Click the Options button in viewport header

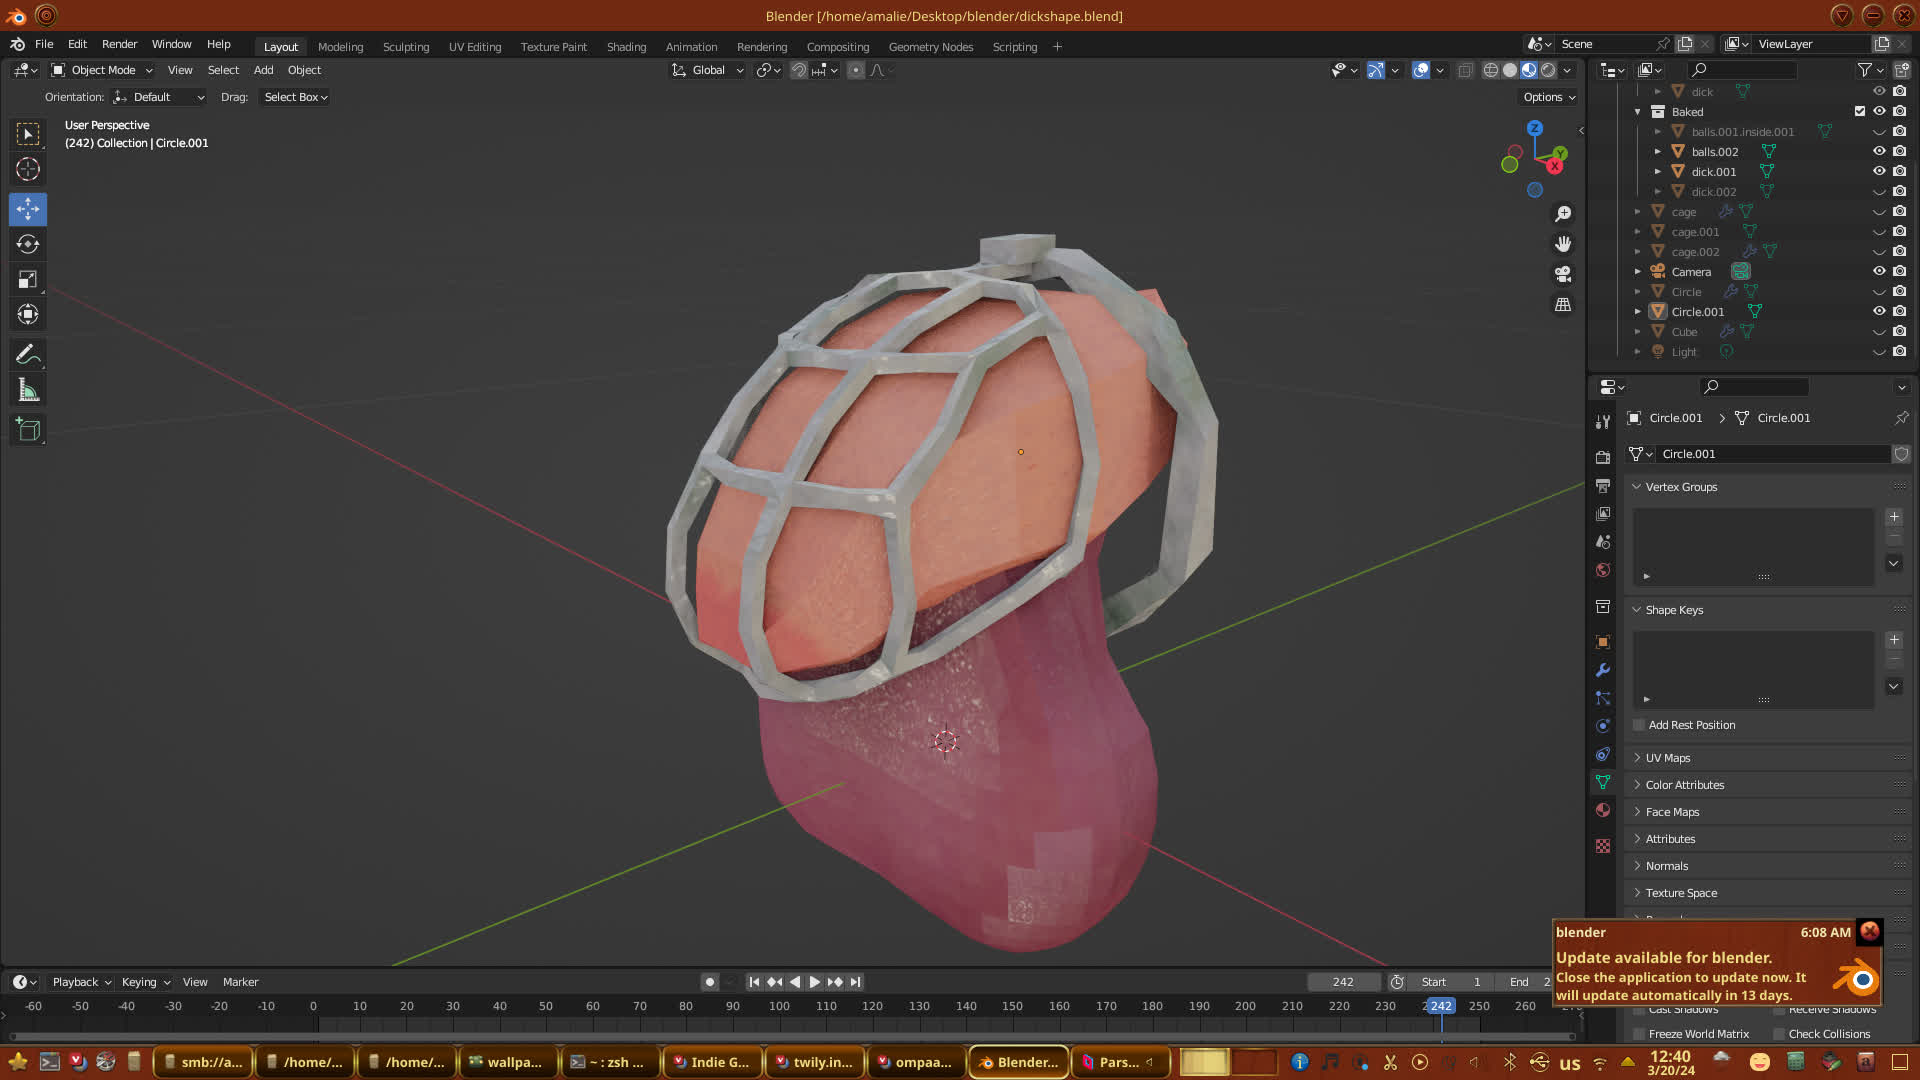1549,97
